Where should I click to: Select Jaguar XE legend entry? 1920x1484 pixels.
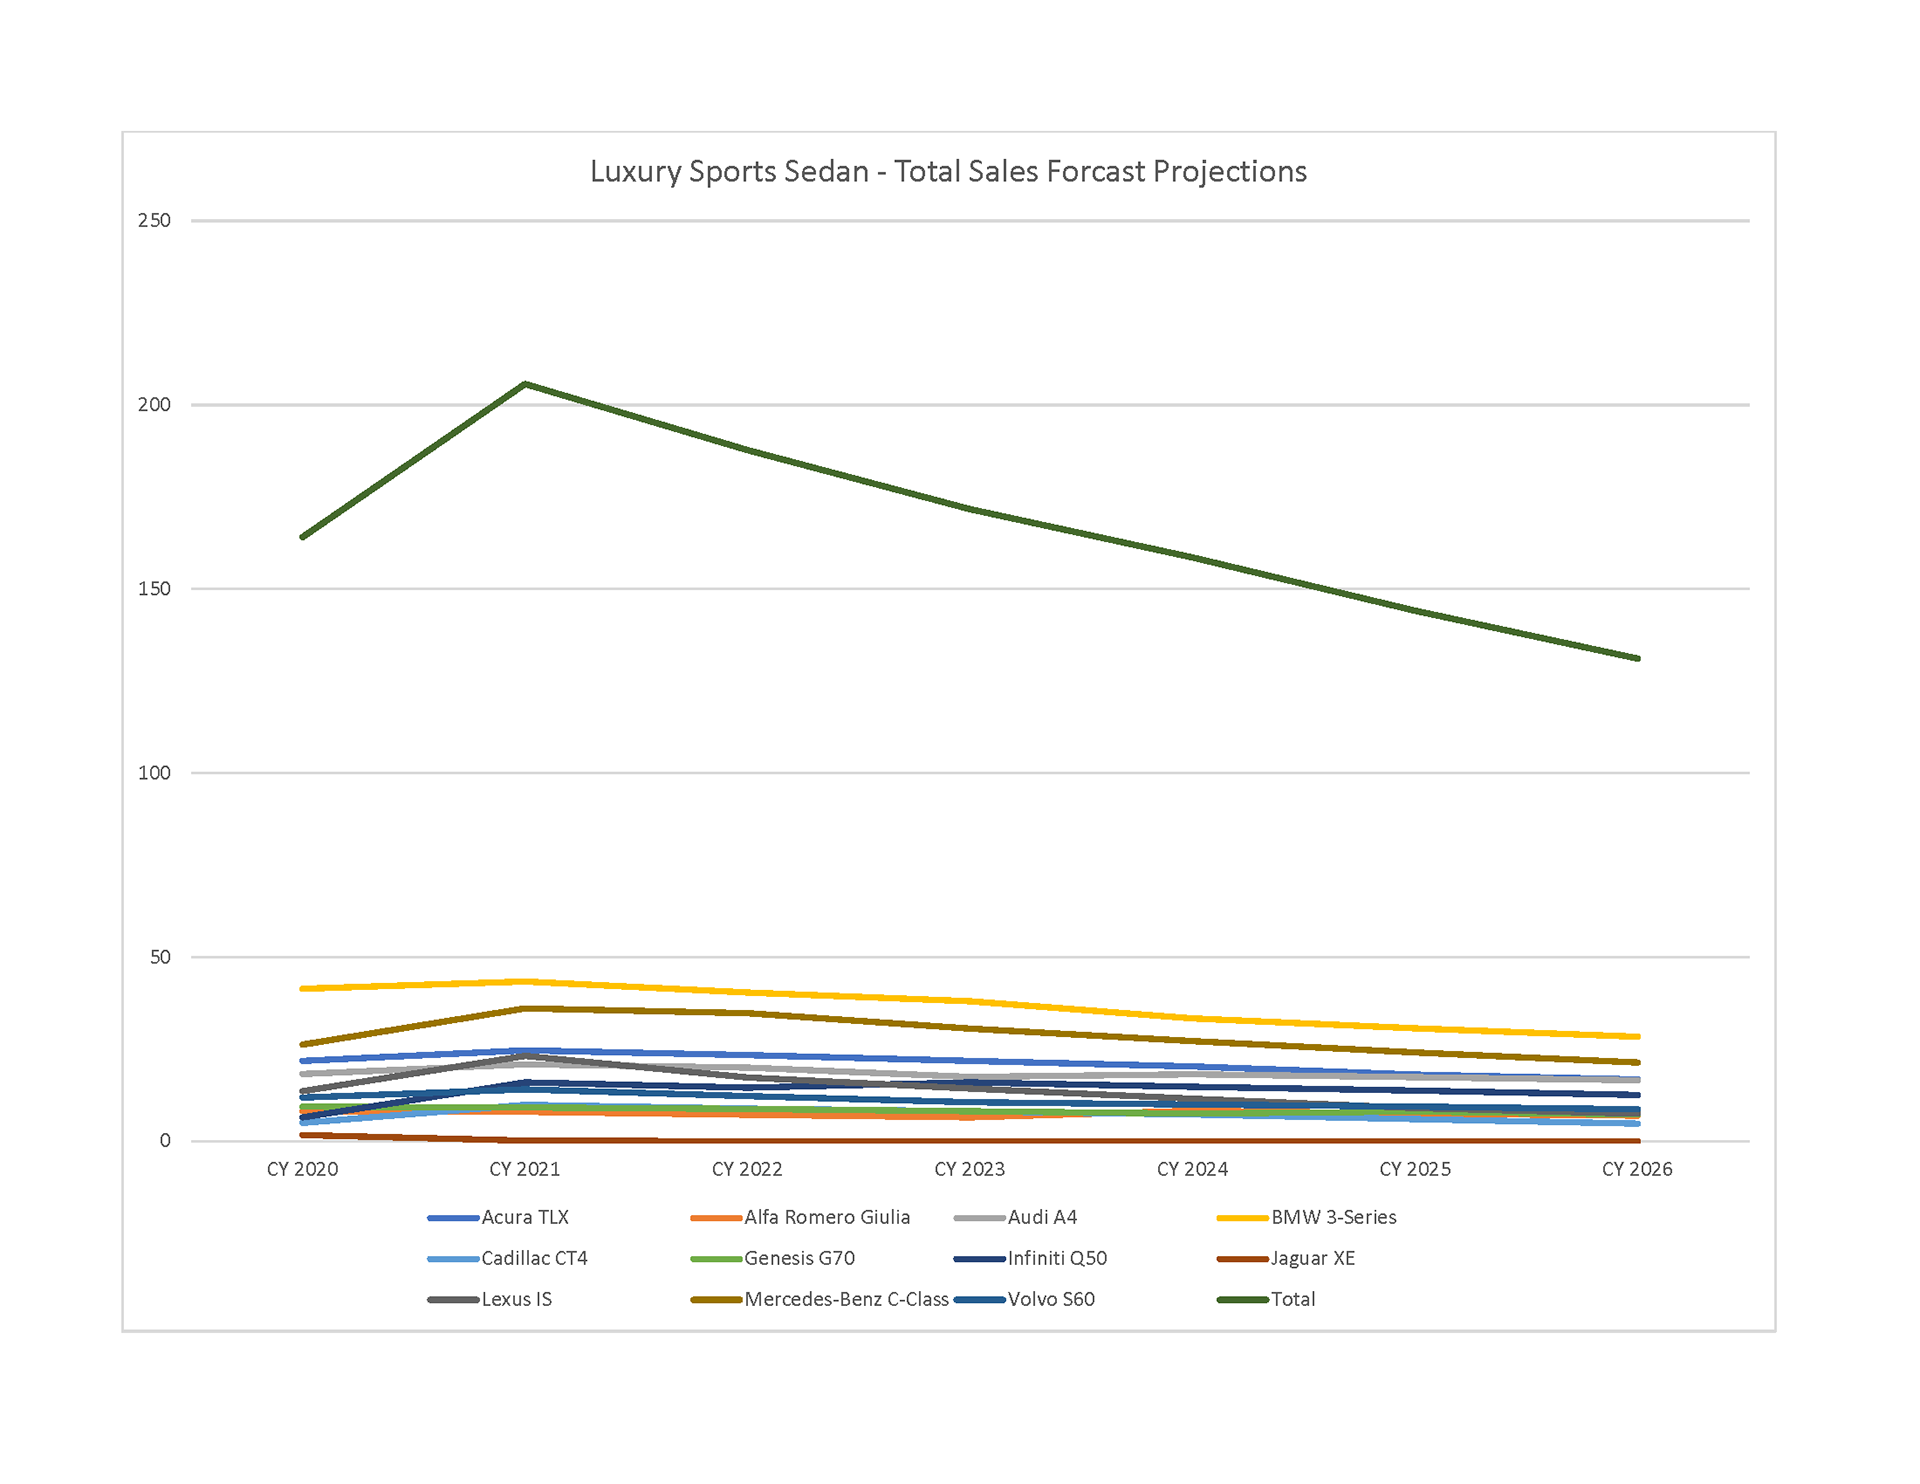pyautogui.click(x=1312, y=1258)
